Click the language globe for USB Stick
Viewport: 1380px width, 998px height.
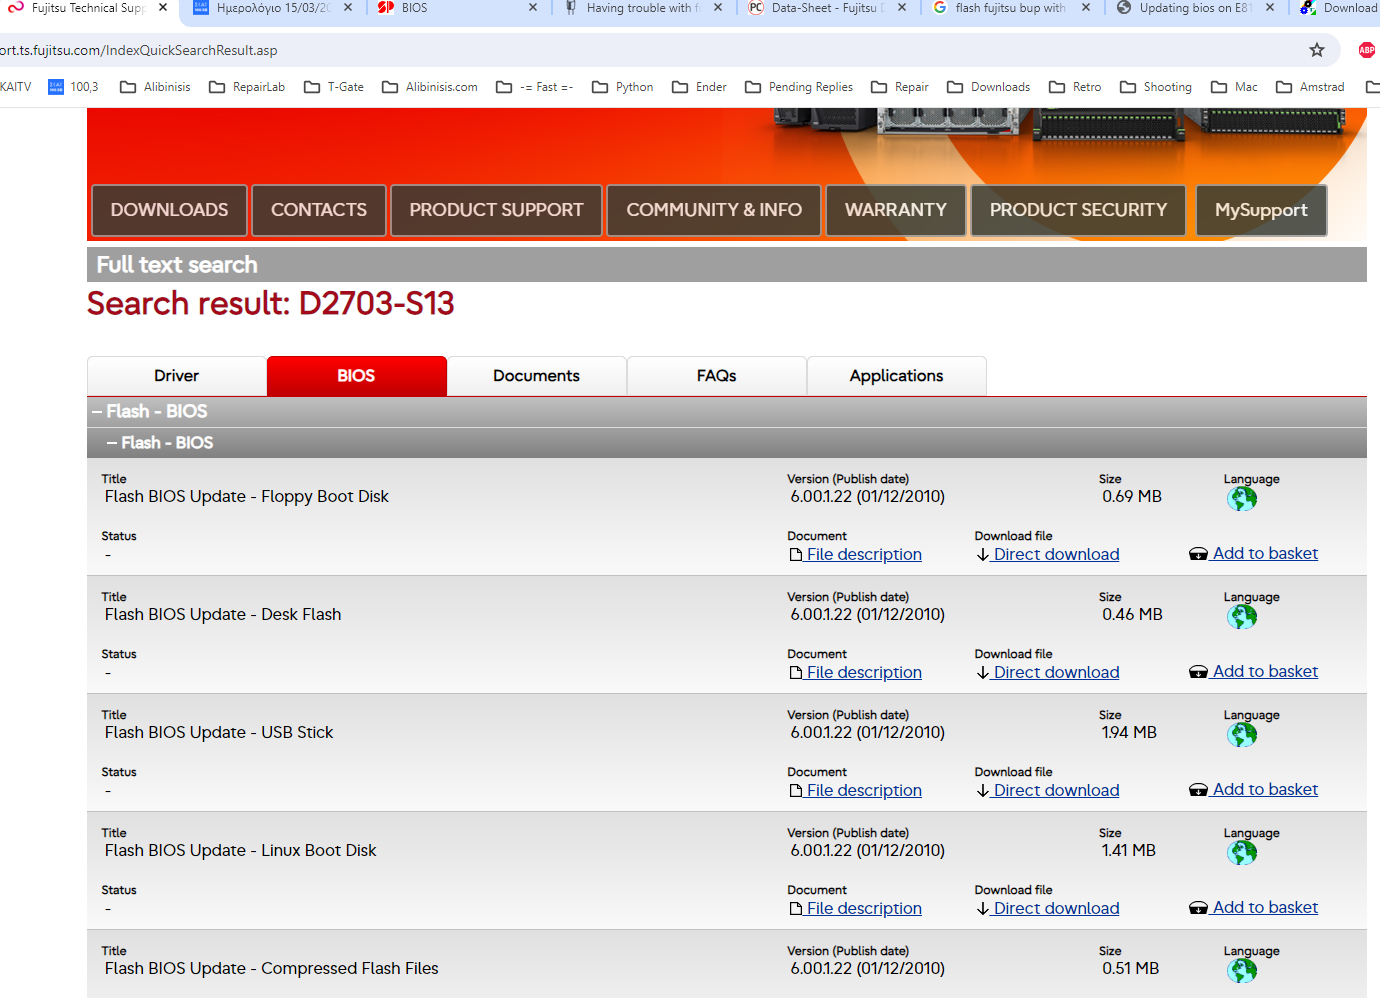(x=1241, y=735)
